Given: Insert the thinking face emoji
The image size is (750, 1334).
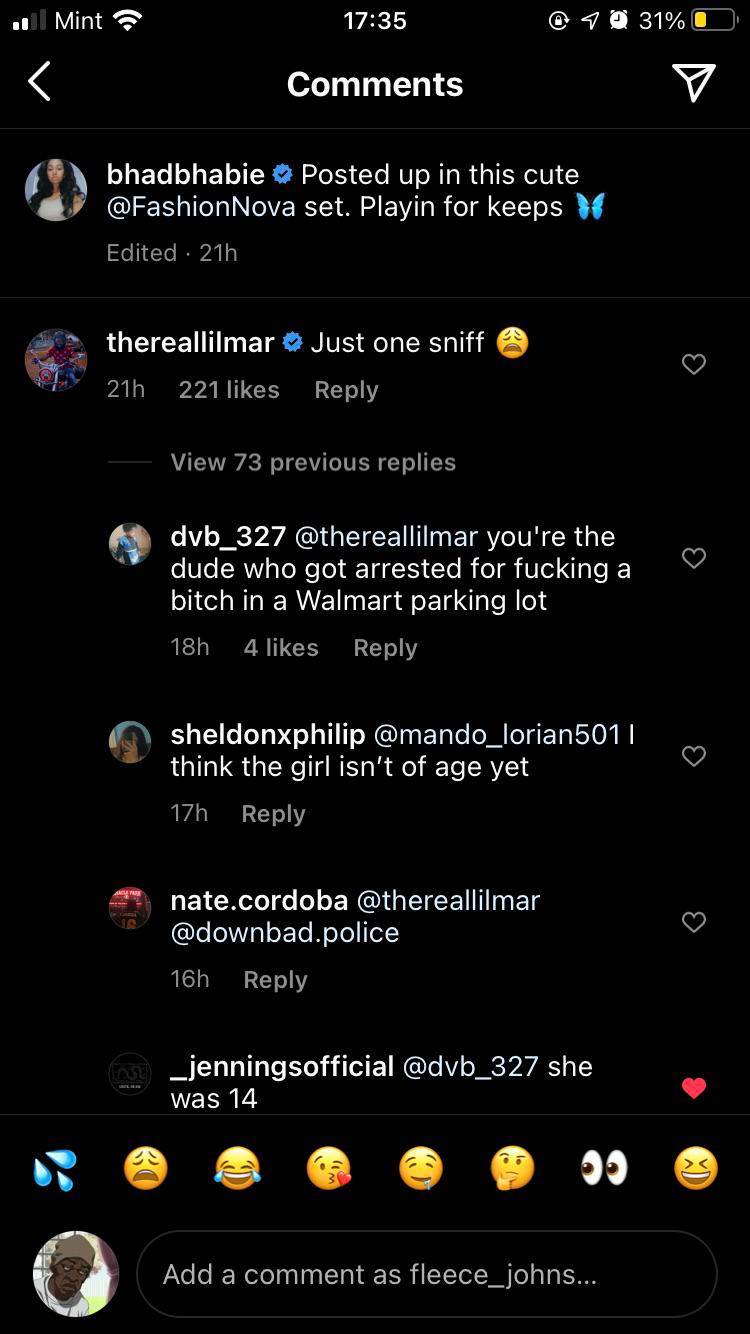Looking at the screenshot, I should coord(513,1168).
